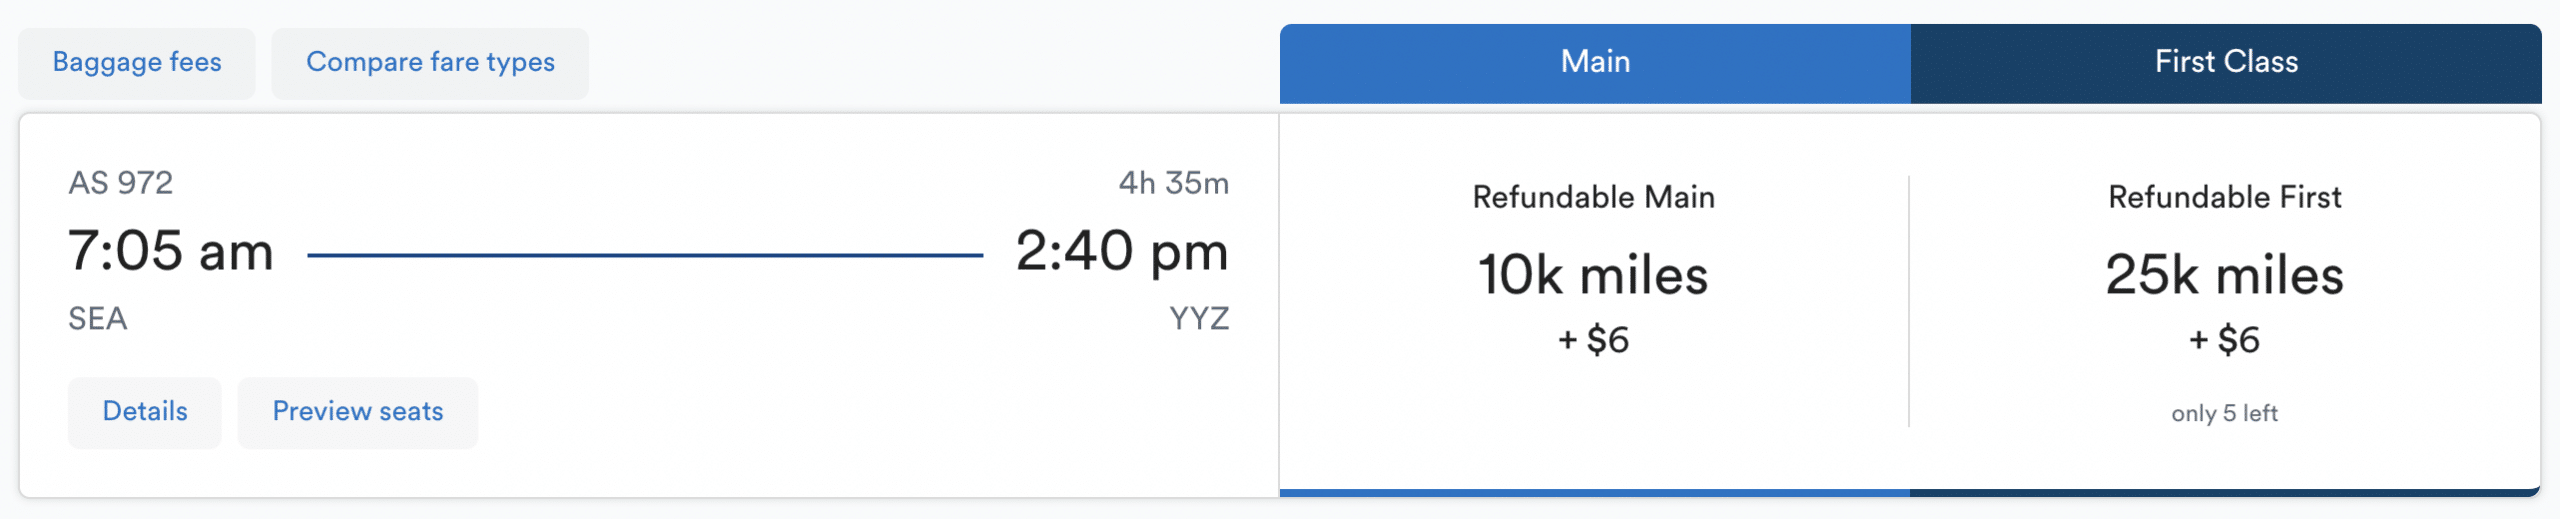The image size is (2560, 519).
Task: Open the Baggage fees link
Action: [x=137, y=63]
